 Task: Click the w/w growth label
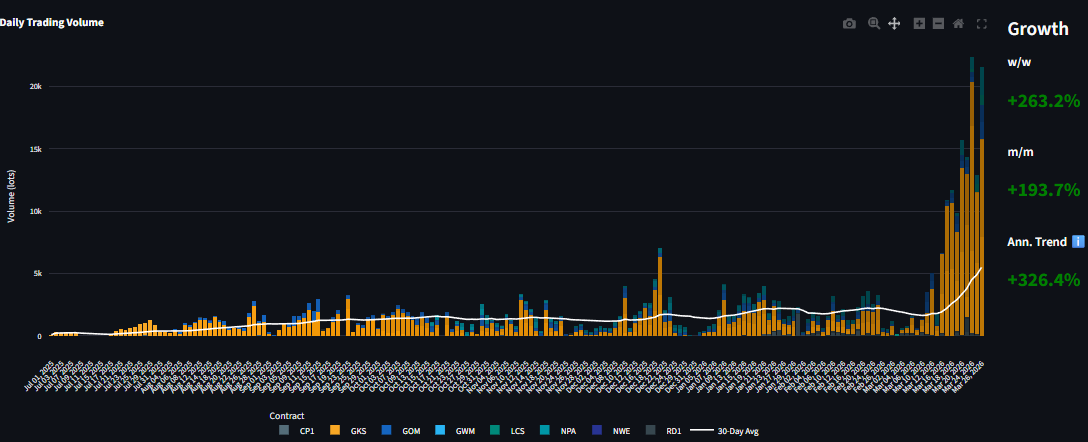point(1020,62)
